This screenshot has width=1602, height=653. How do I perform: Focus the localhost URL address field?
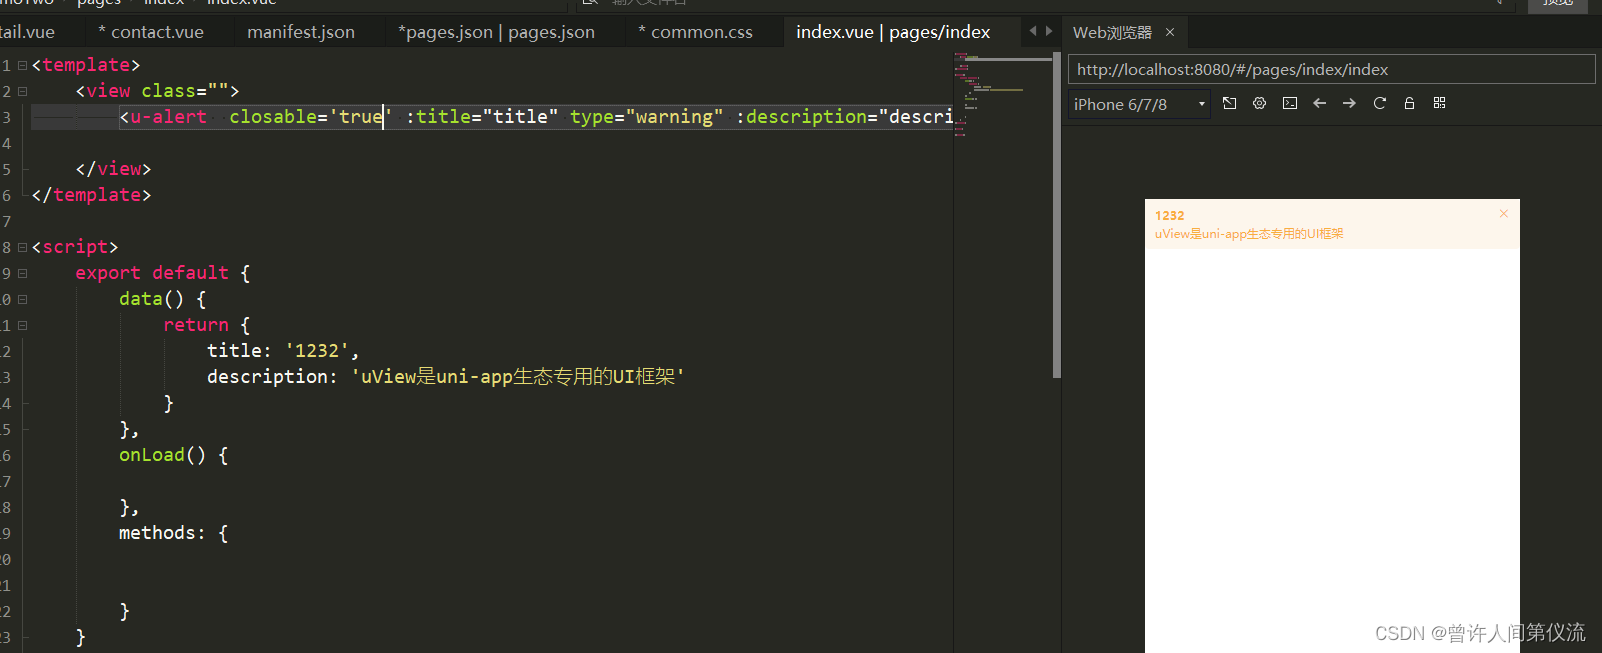tap(1331, 69)
